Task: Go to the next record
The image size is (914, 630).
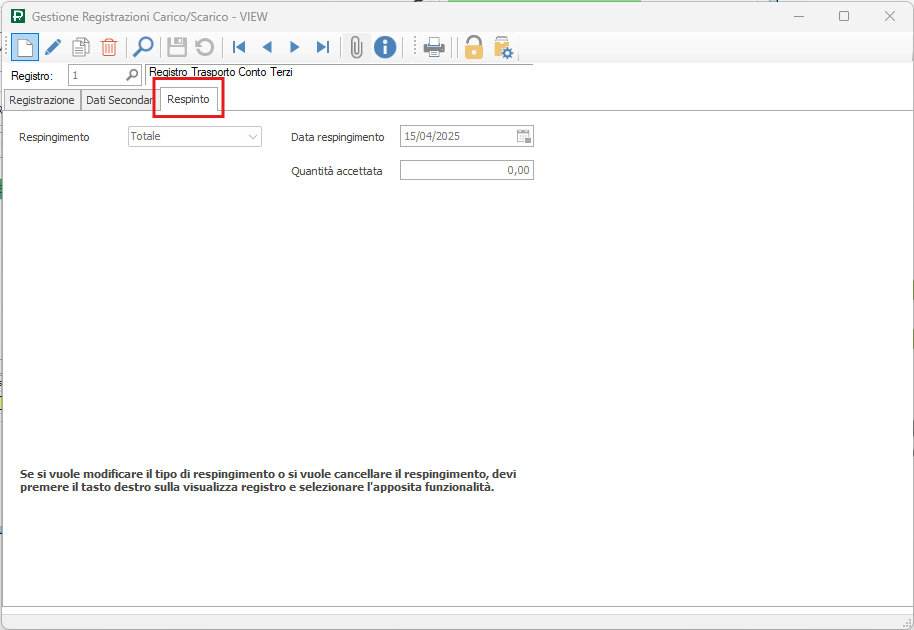Action: coord(295,47)
